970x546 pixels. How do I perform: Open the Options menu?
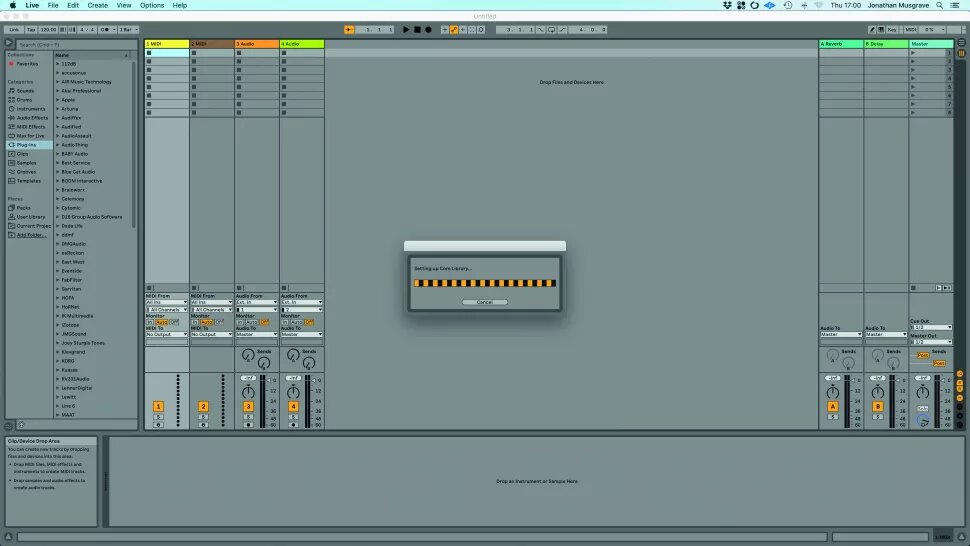pos(152,5)
